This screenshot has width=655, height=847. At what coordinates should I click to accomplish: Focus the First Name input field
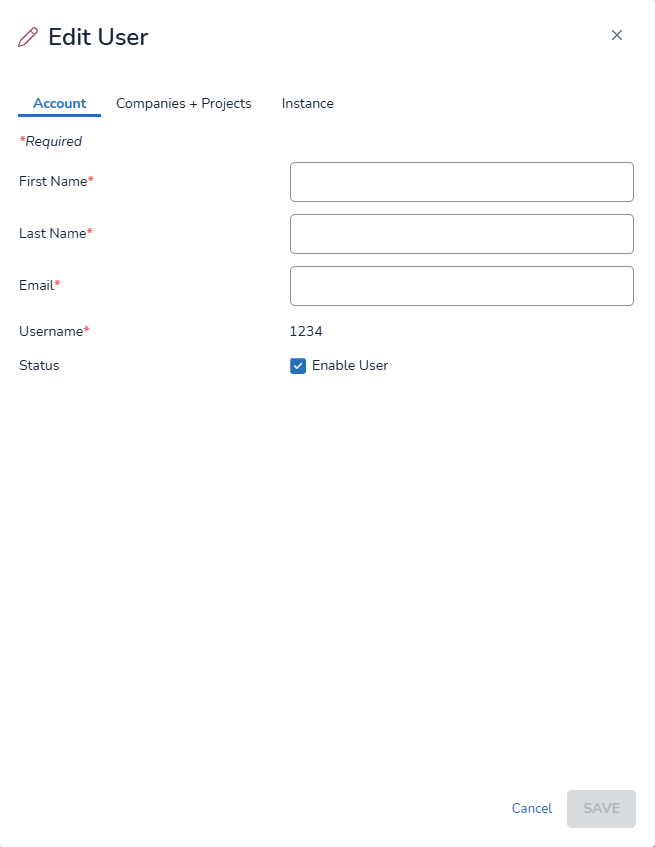[461, 182]
